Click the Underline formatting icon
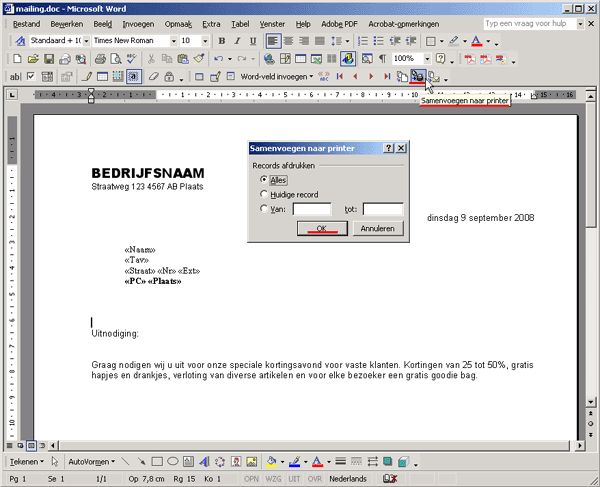This screenshot has width=600, height=487. 254,41
